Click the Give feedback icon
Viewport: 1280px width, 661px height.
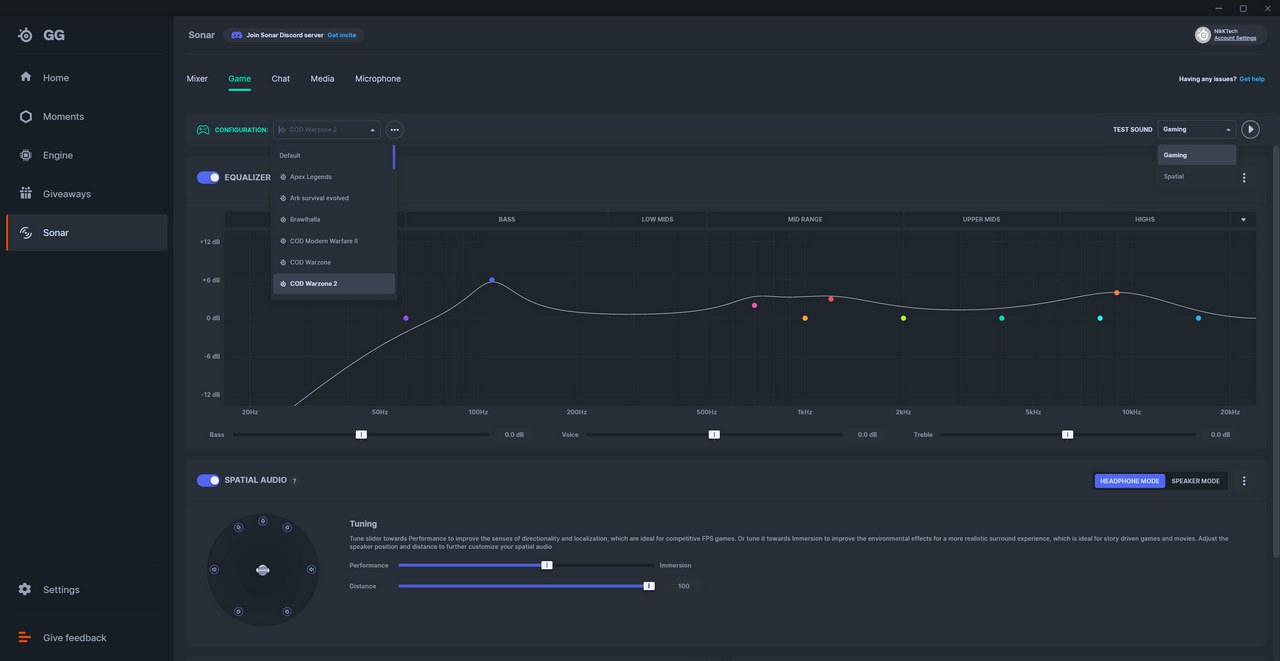click(x=25, y=638)
